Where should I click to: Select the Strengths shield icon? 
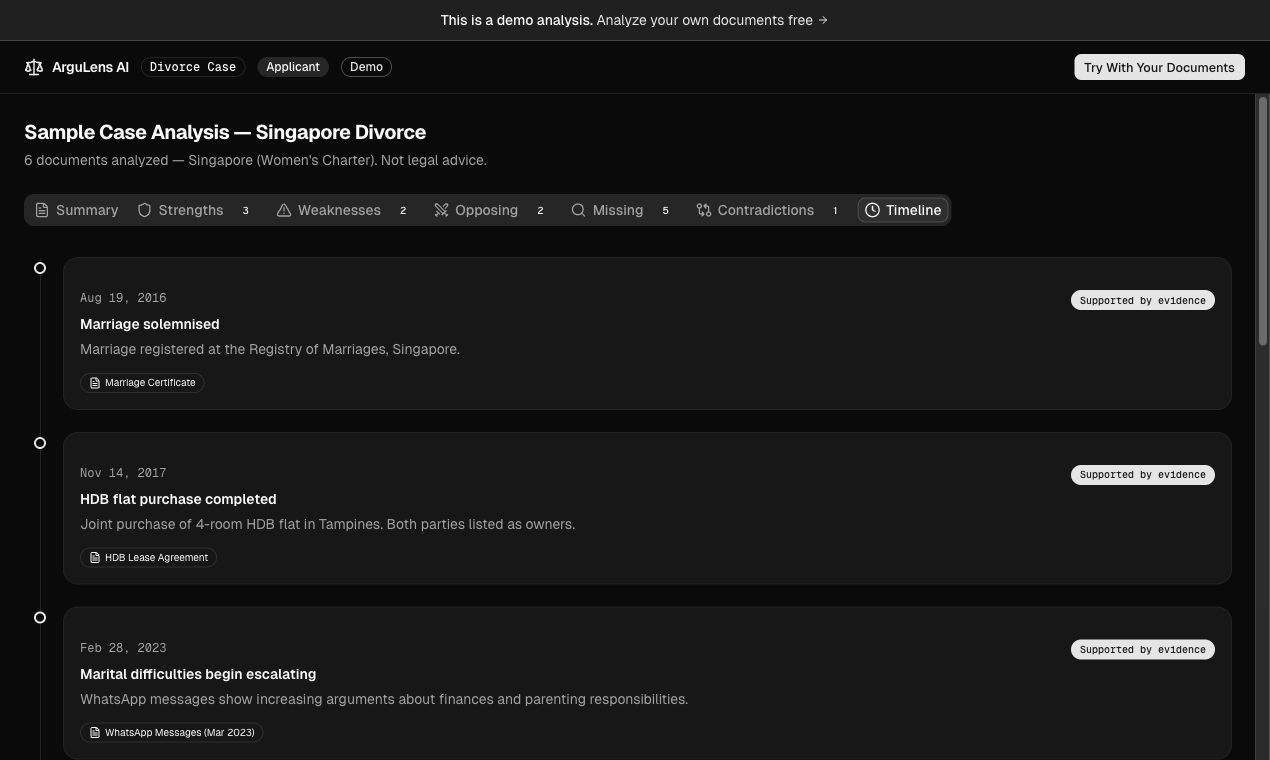[x=145, y=210]
